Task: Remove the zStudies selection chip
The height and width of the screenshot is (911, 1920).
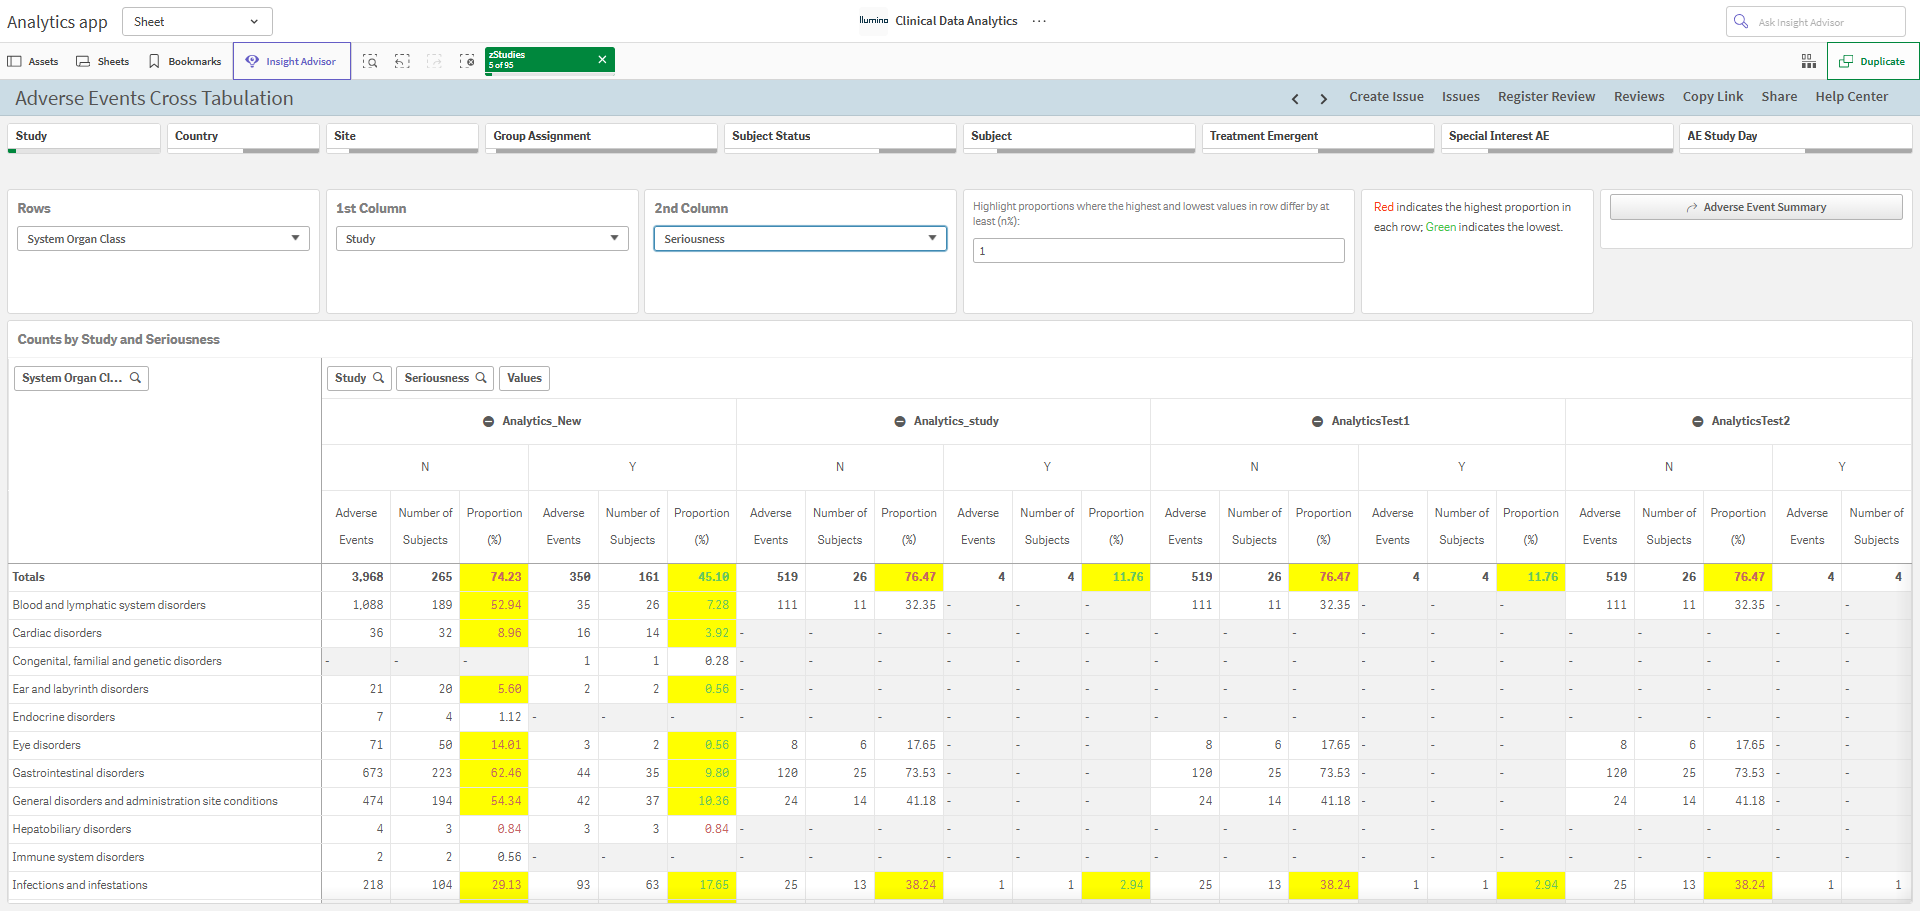Action: pyautogui.click(x=602, y=59)
